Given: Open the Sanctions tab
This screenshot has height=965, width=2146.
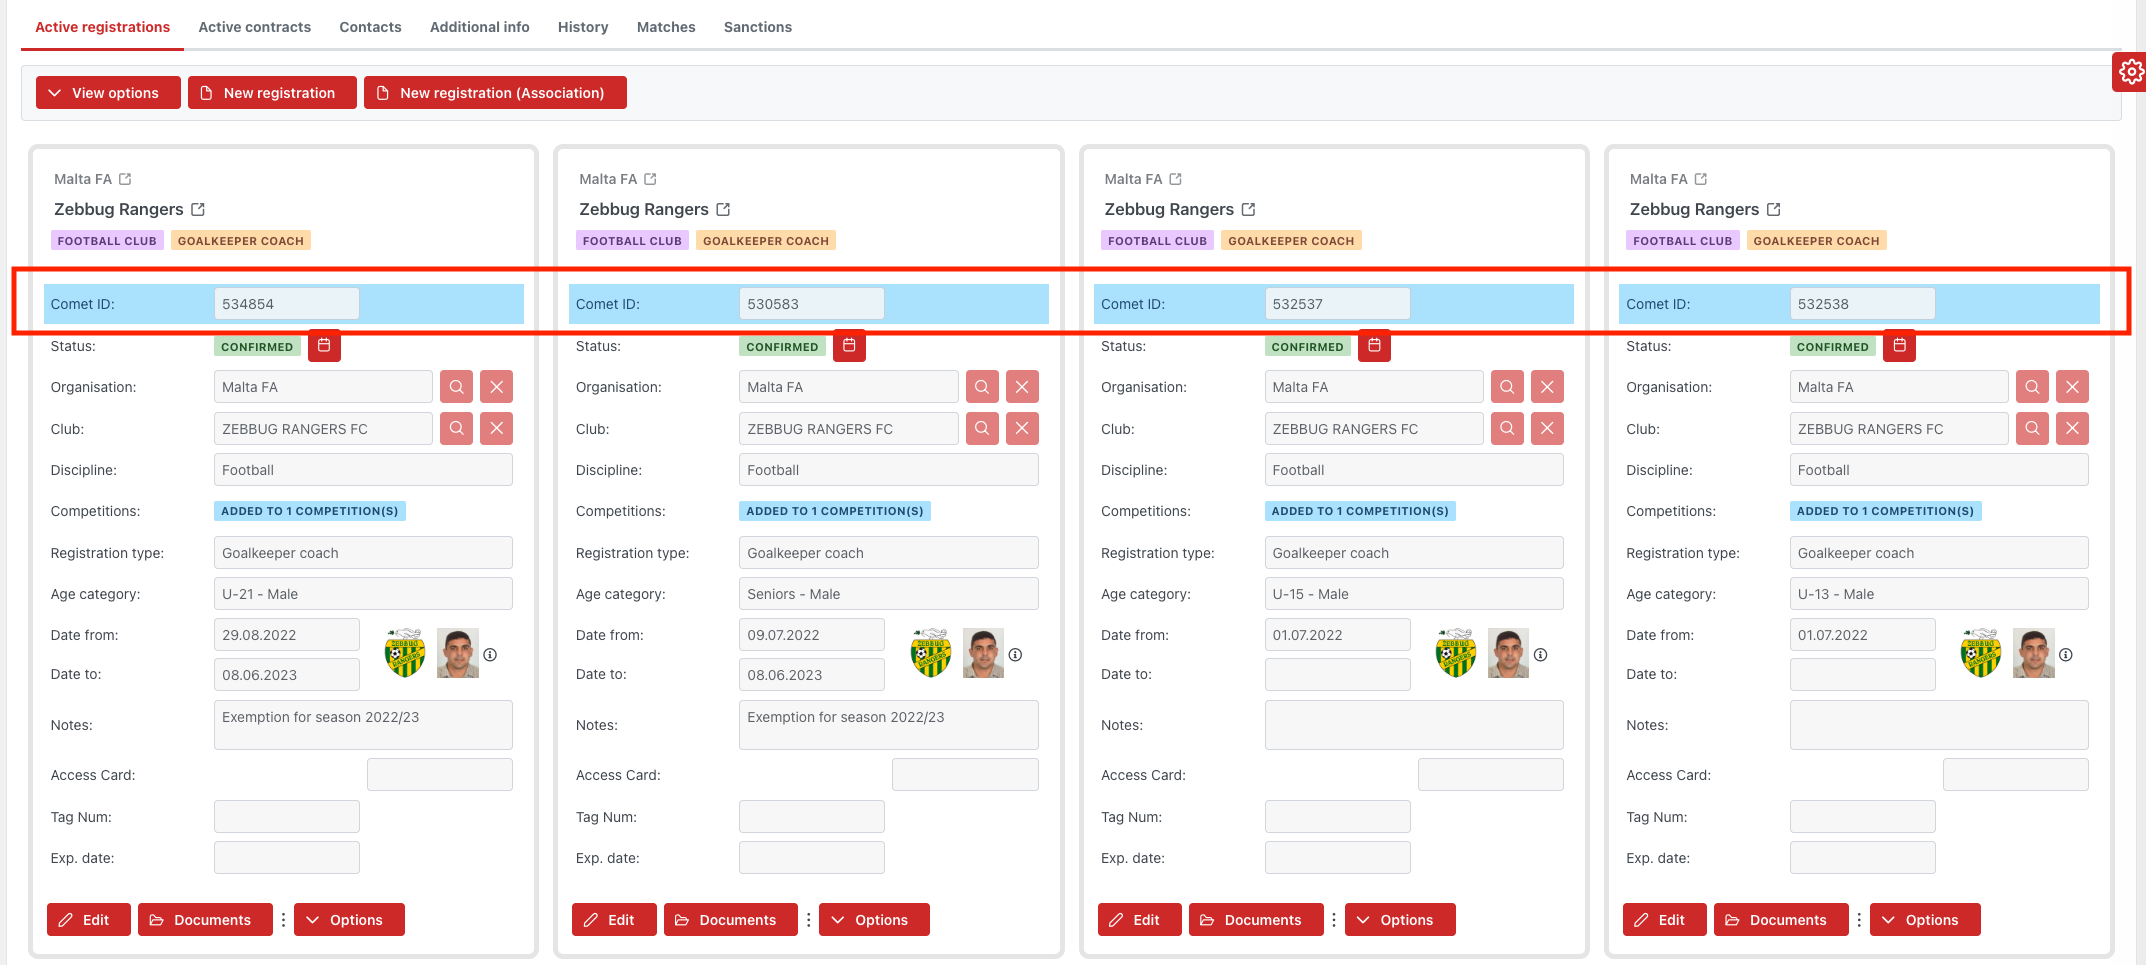Looking at the screenshot, I should click(757, 27).
